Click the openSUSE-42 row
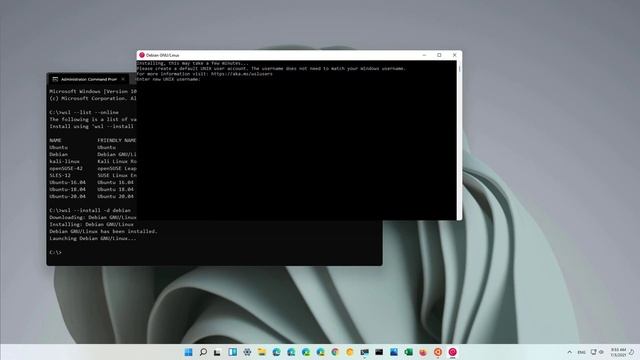This screenshot has height=360, width=640. point(93,168)
